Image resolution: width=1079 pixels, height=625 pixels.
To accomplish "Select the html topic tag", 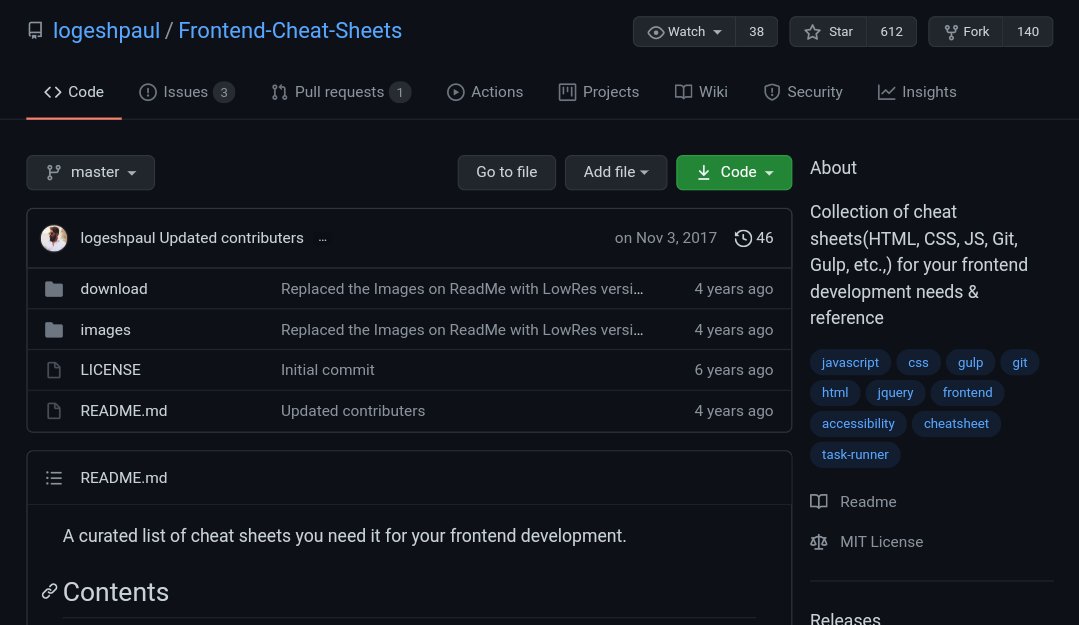I will click(835, 393).
